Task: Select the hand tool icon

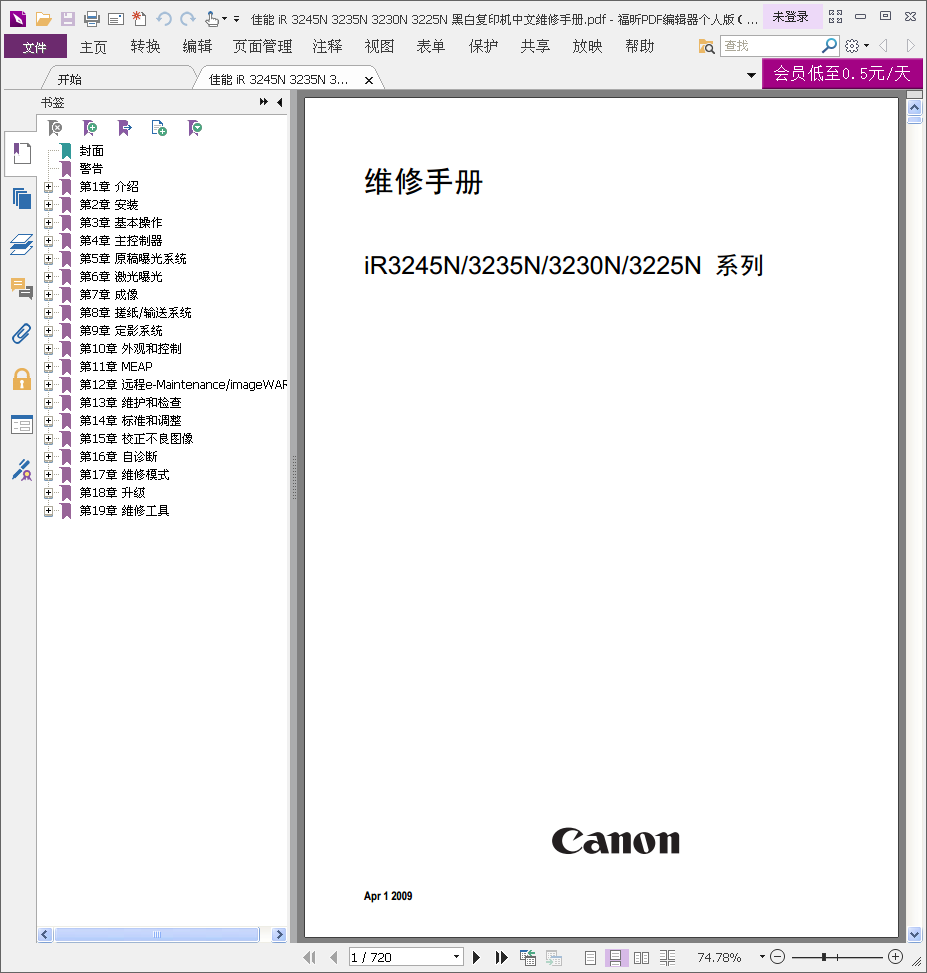Action: [212, 19]
